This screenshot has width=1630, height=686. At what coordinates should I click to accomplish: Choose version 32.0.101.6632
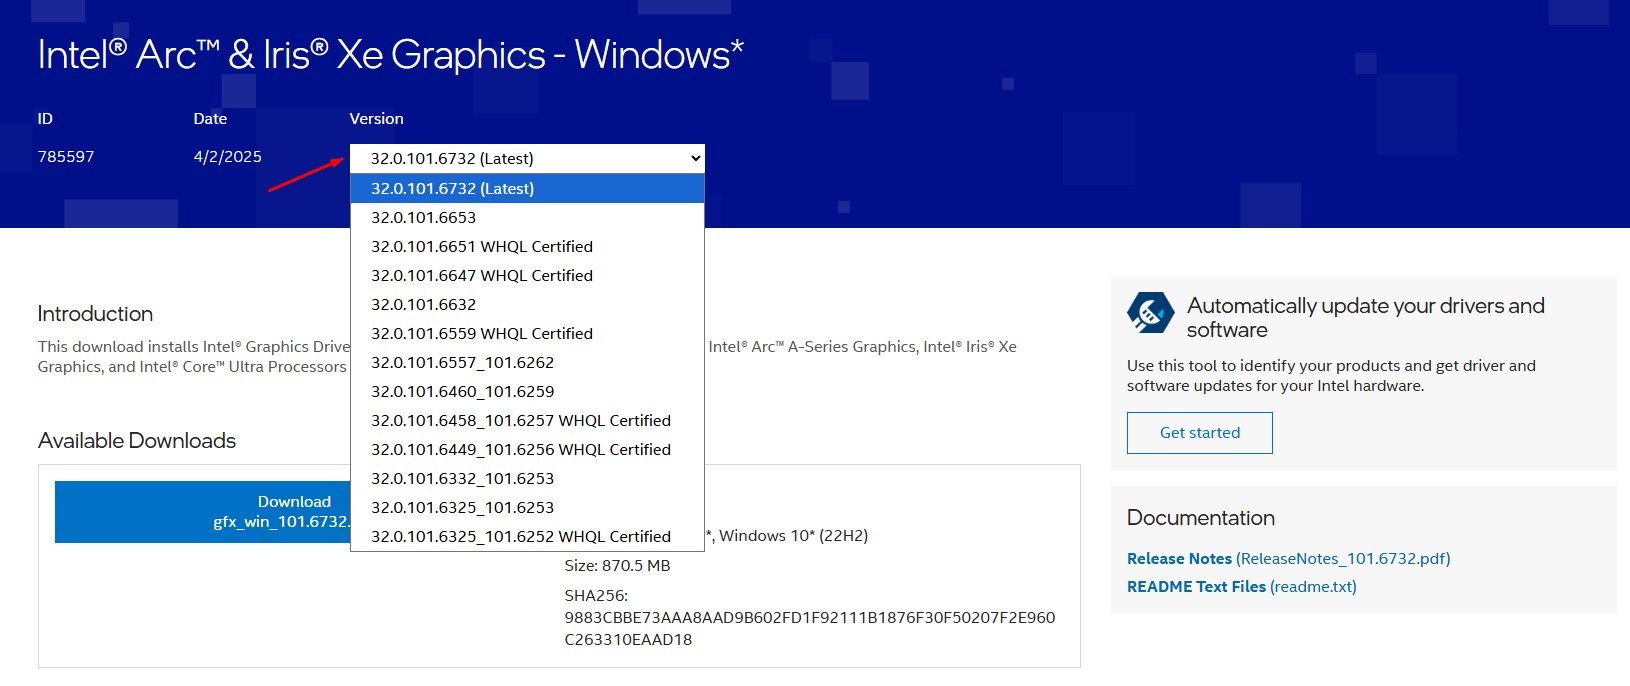point(527,304)
